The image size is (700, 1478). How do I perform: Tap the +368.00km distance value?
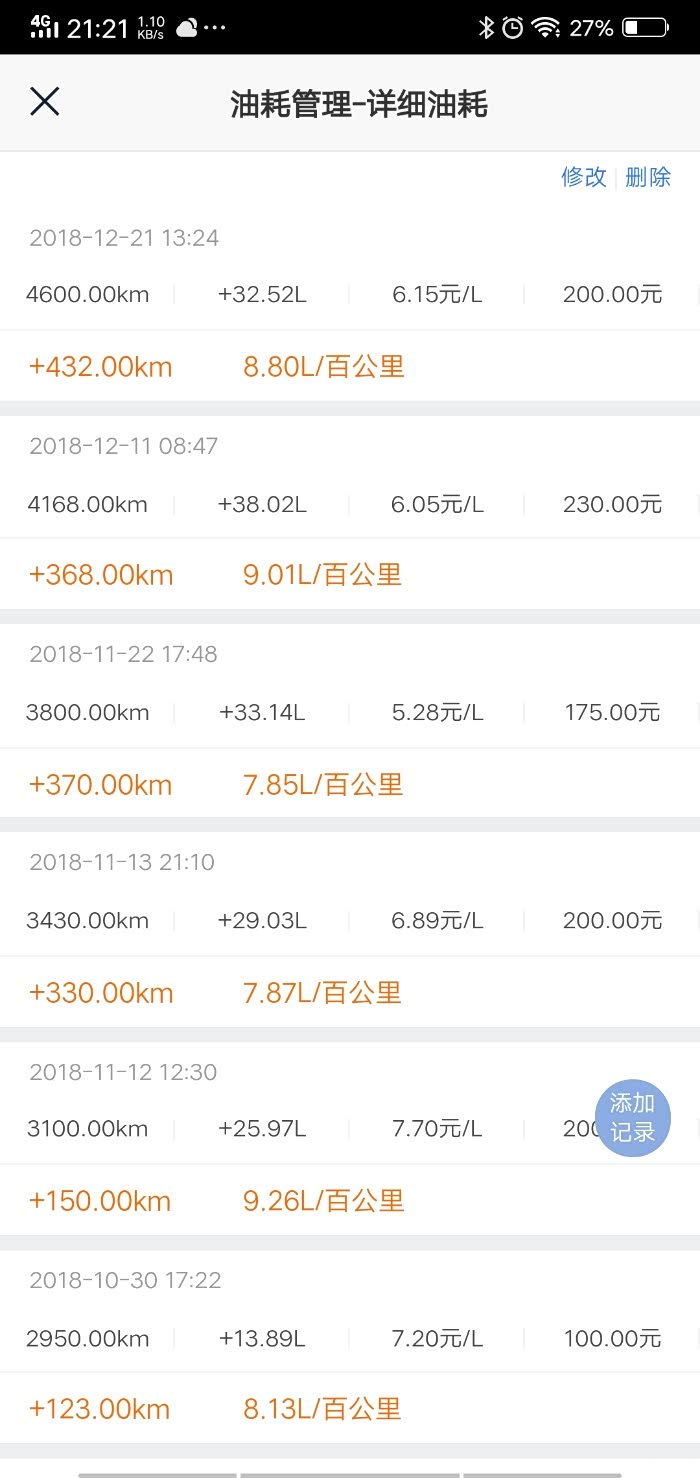(x=101, y=575)
